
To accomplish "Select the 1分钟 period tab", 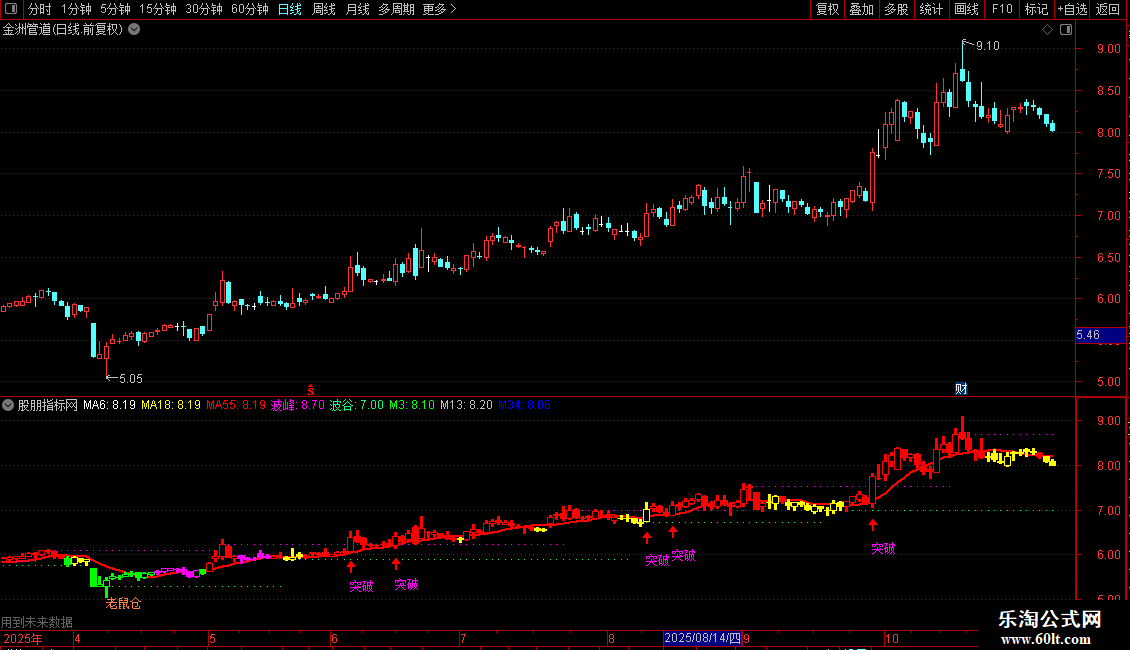I will pos(76,9).
